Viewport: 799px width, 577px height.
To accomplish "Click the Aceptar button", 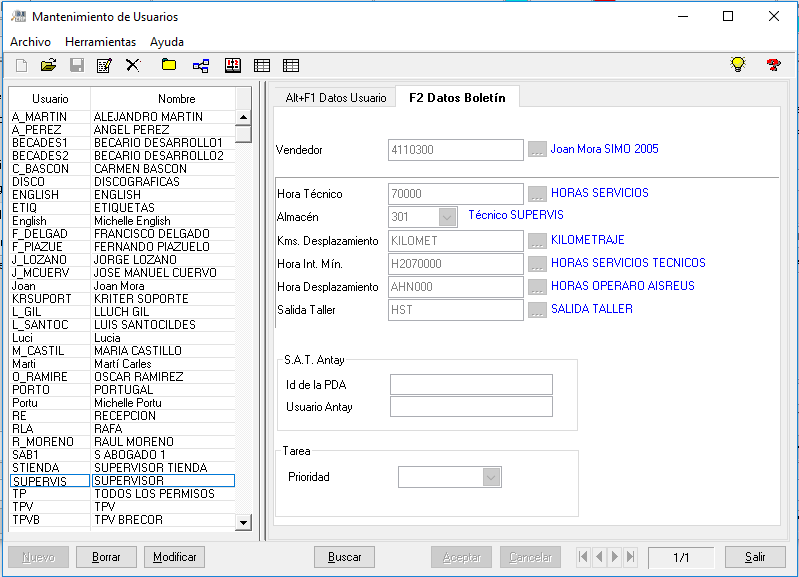I will (462, 557).
